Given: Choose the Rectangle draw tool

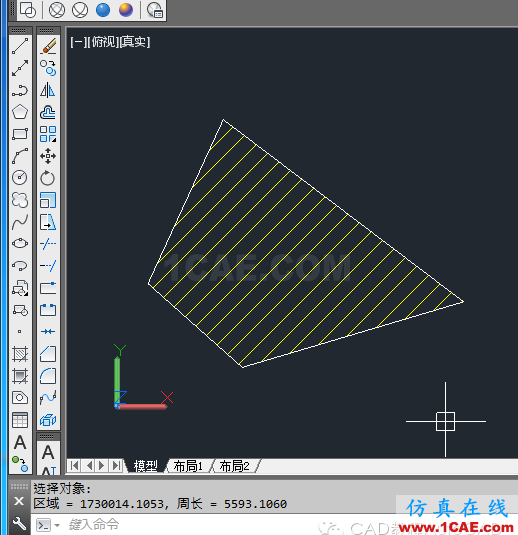Looking at the screenshot, I should coord(20,134).
